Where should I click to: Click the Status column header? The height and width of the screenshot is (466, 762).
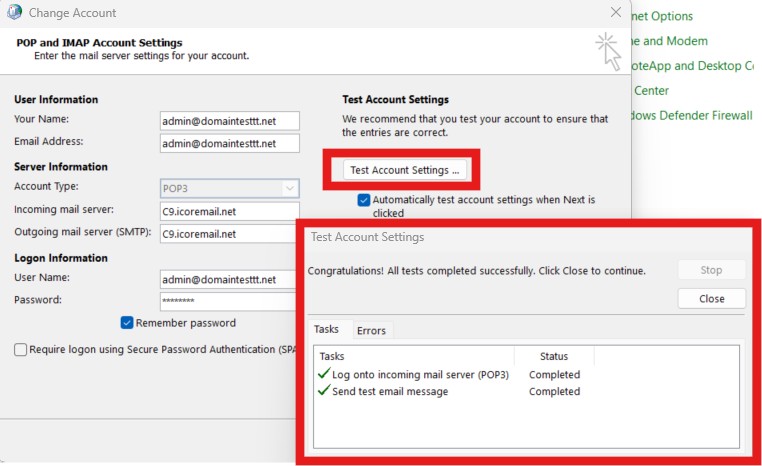coord(553,356)
